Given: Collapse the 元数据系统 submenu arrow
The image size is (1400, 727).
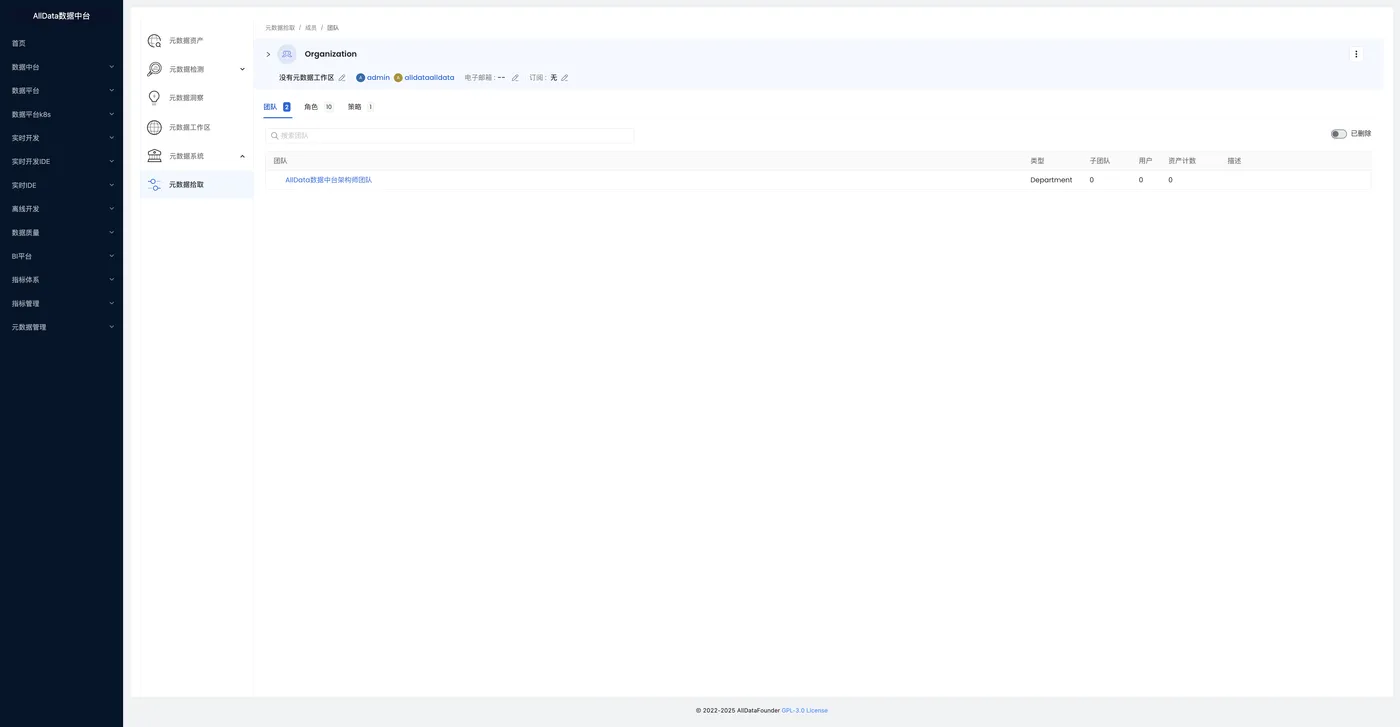Looking at the screenshot, I should 242,156.
